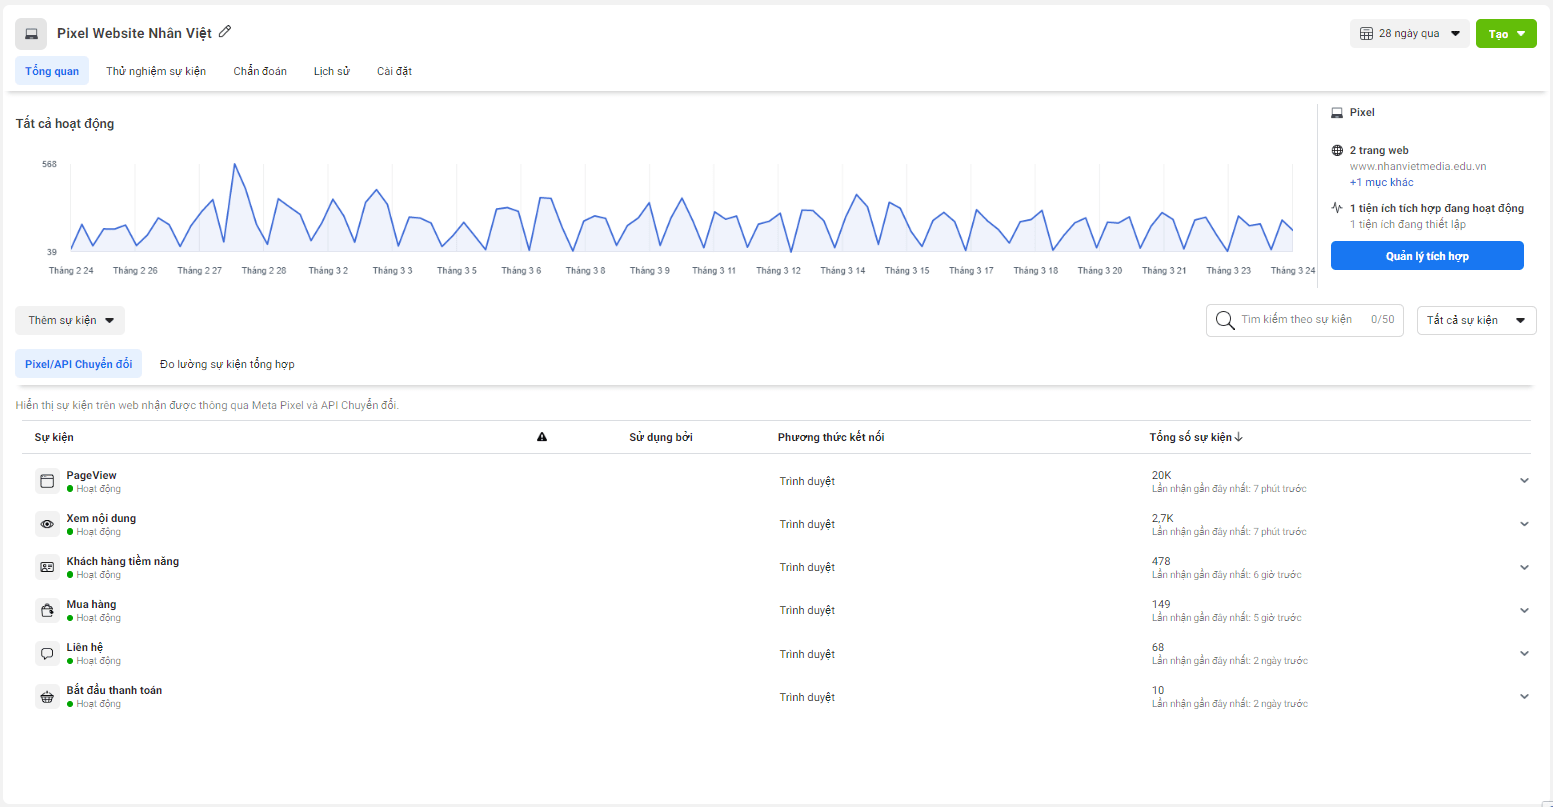Click the 20K total for PageView
Viewport: 1553px width, 807px height.
pos(1161,475)
